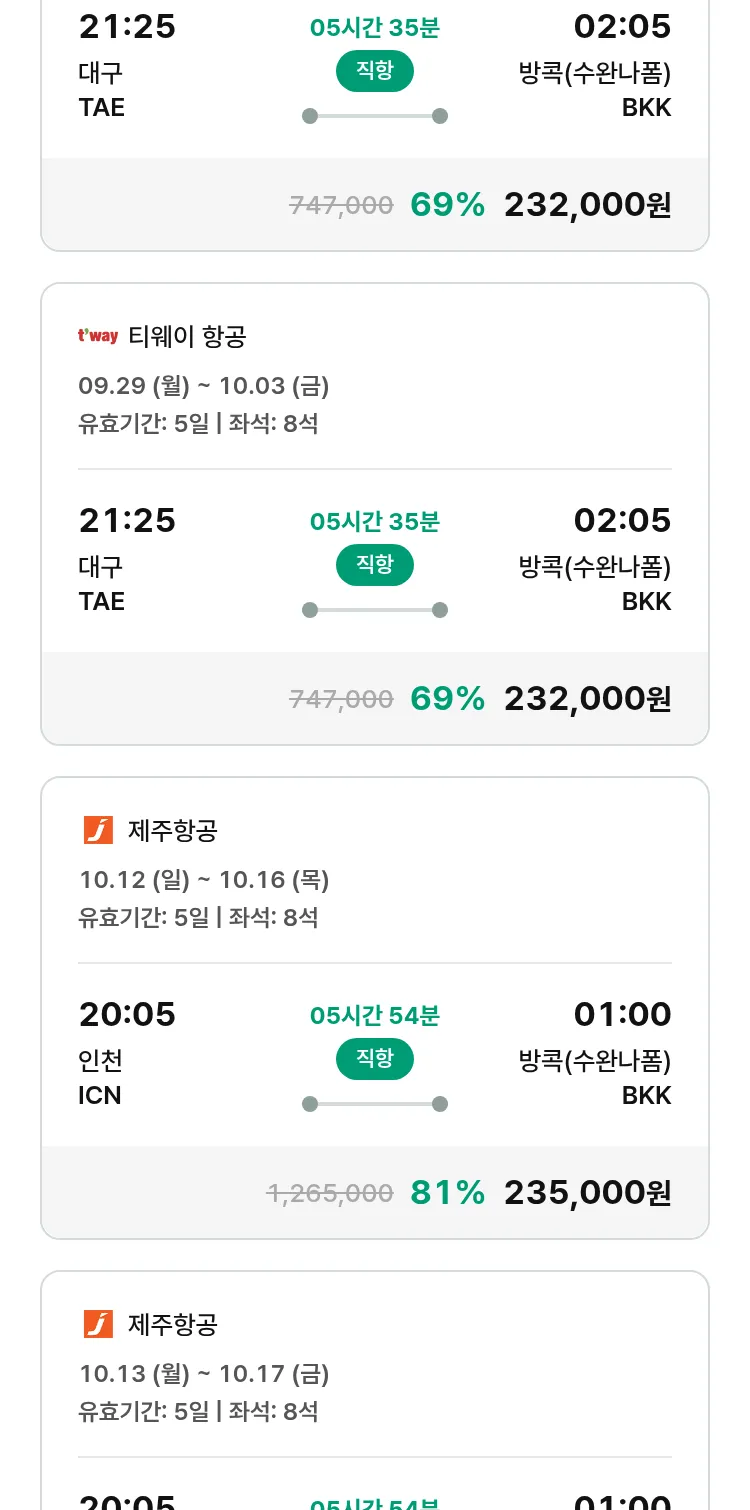Tap the 81% discount label
Image resolution: width=750 pixels, height=1510 pixels.
click(x=447, y=1192)
